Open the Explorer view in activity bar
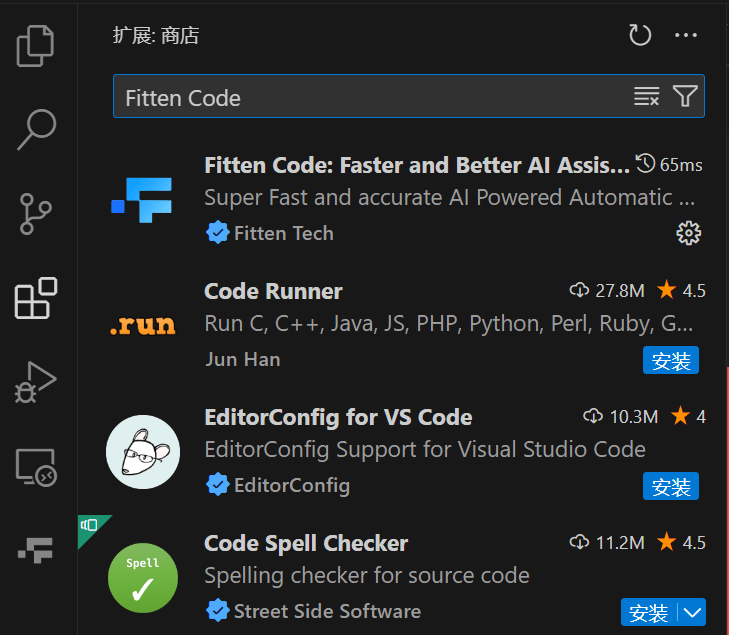 coord(36,45)
